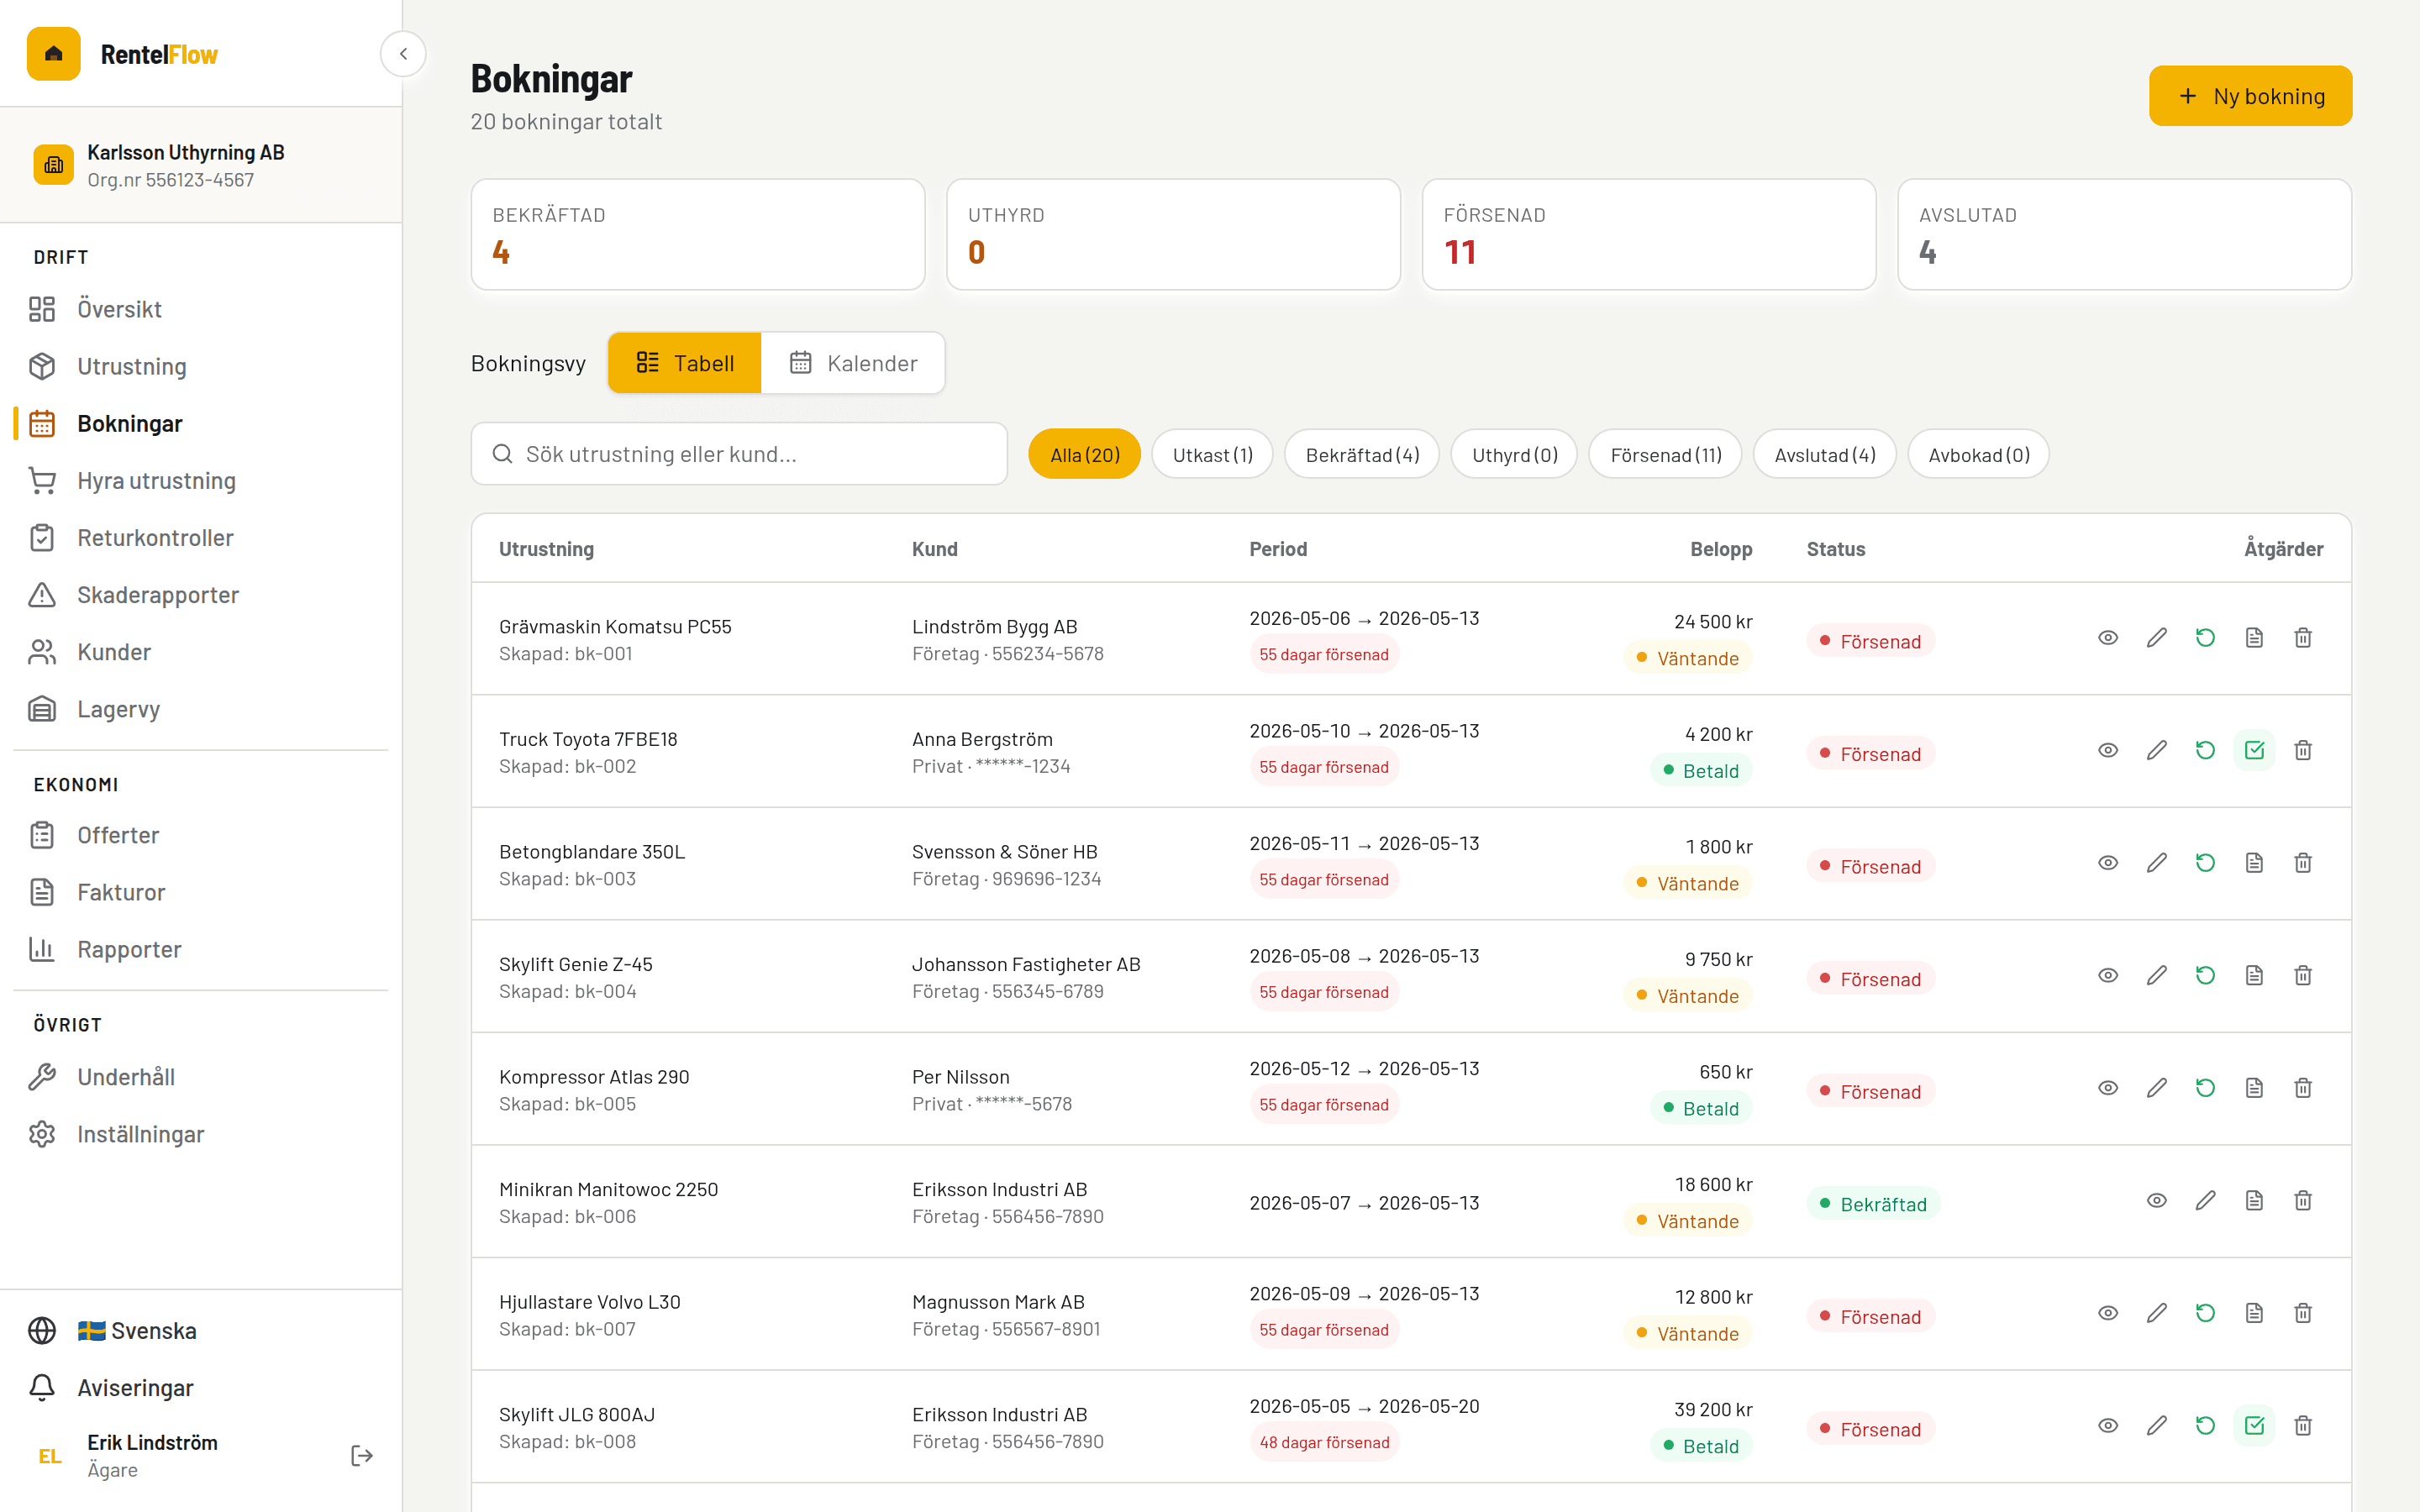2420x1512 pixels.
Task: Filter by Bekräftad (4)
Action: point(1362,455)
